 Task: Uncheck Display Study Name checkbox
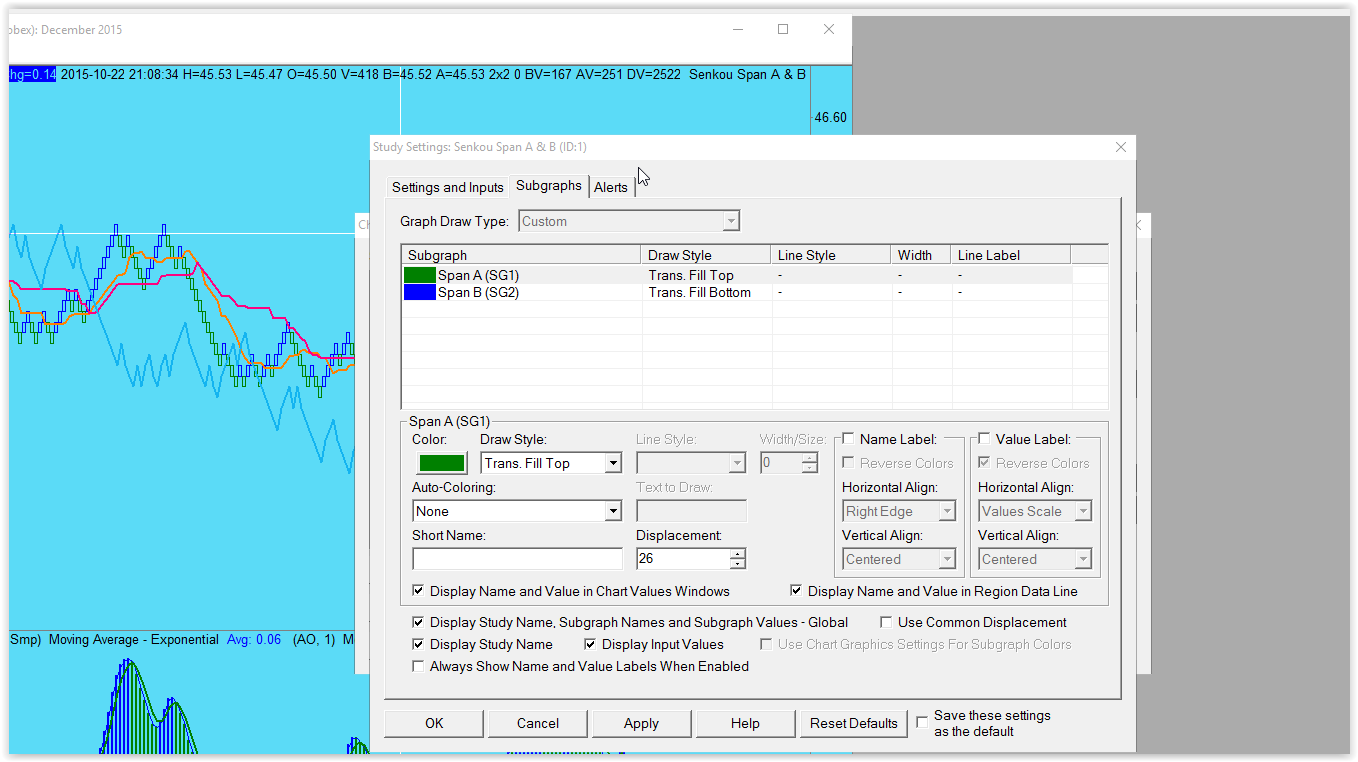pyautogui.click(x=418, y=644)
